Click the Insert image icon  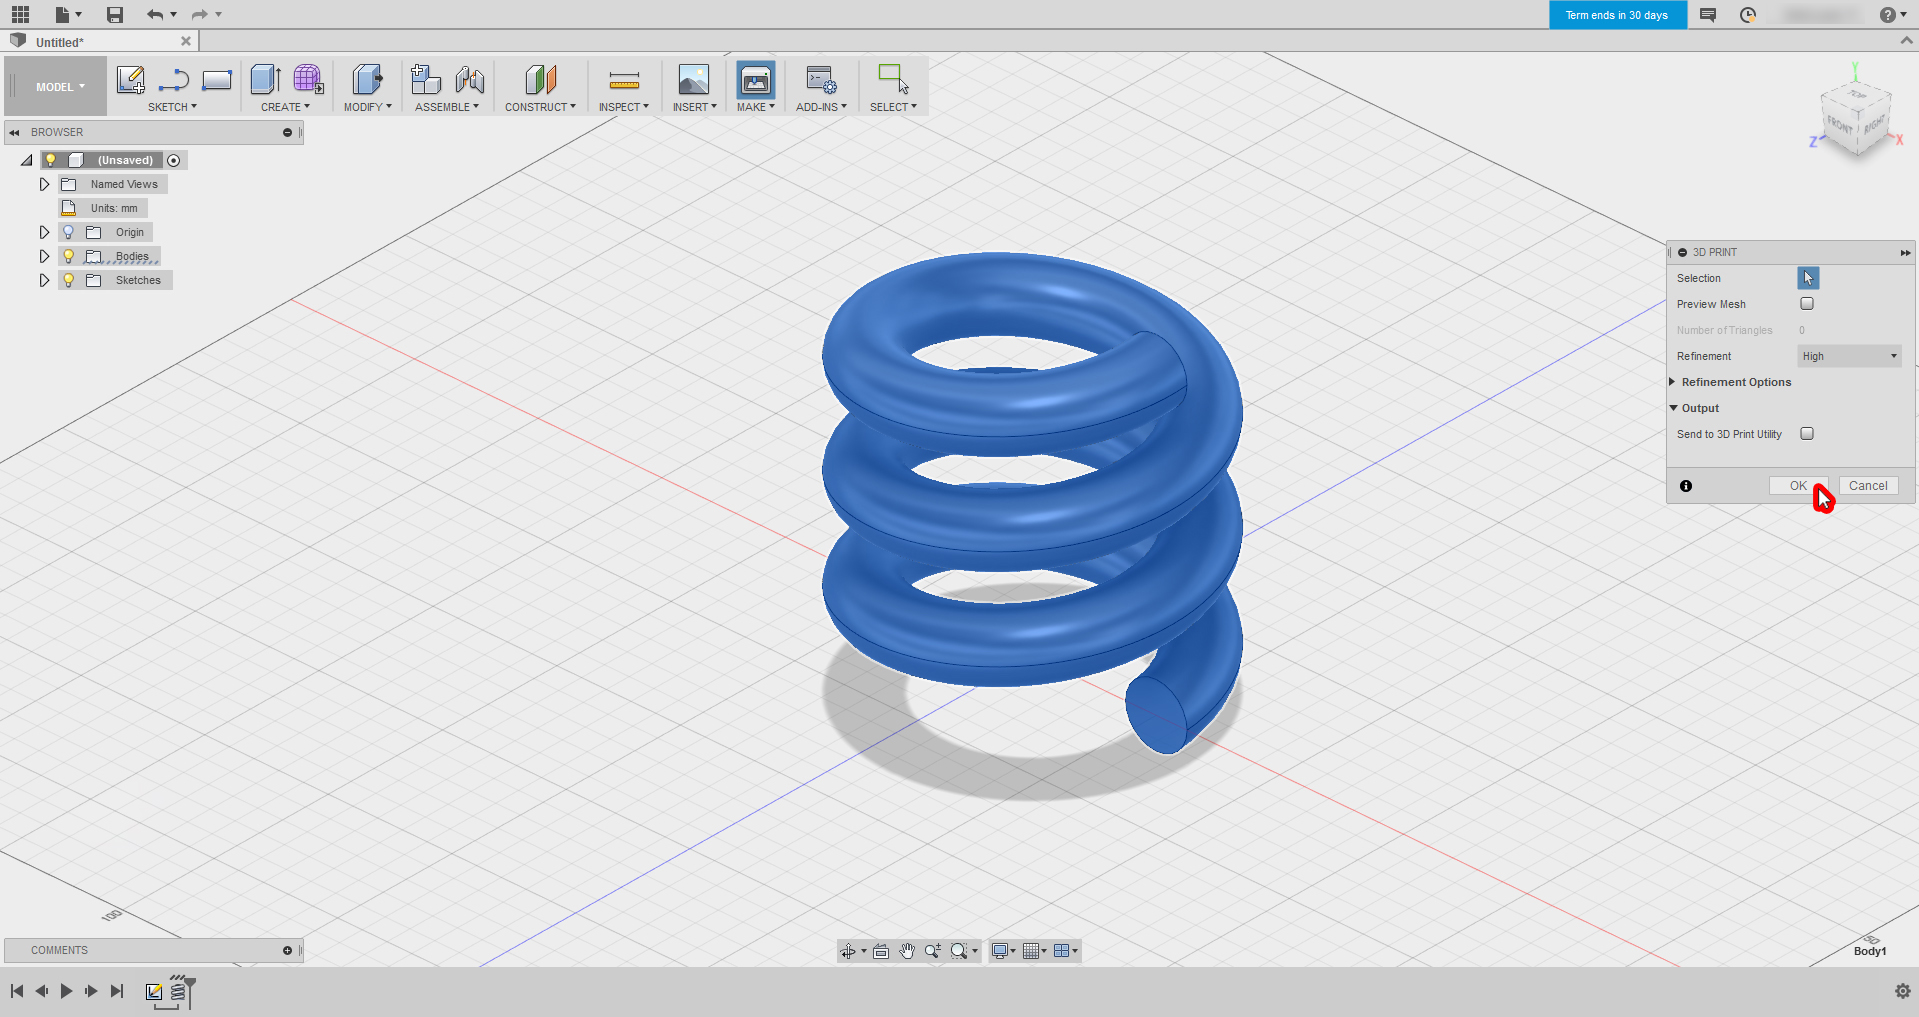(693, 80)
